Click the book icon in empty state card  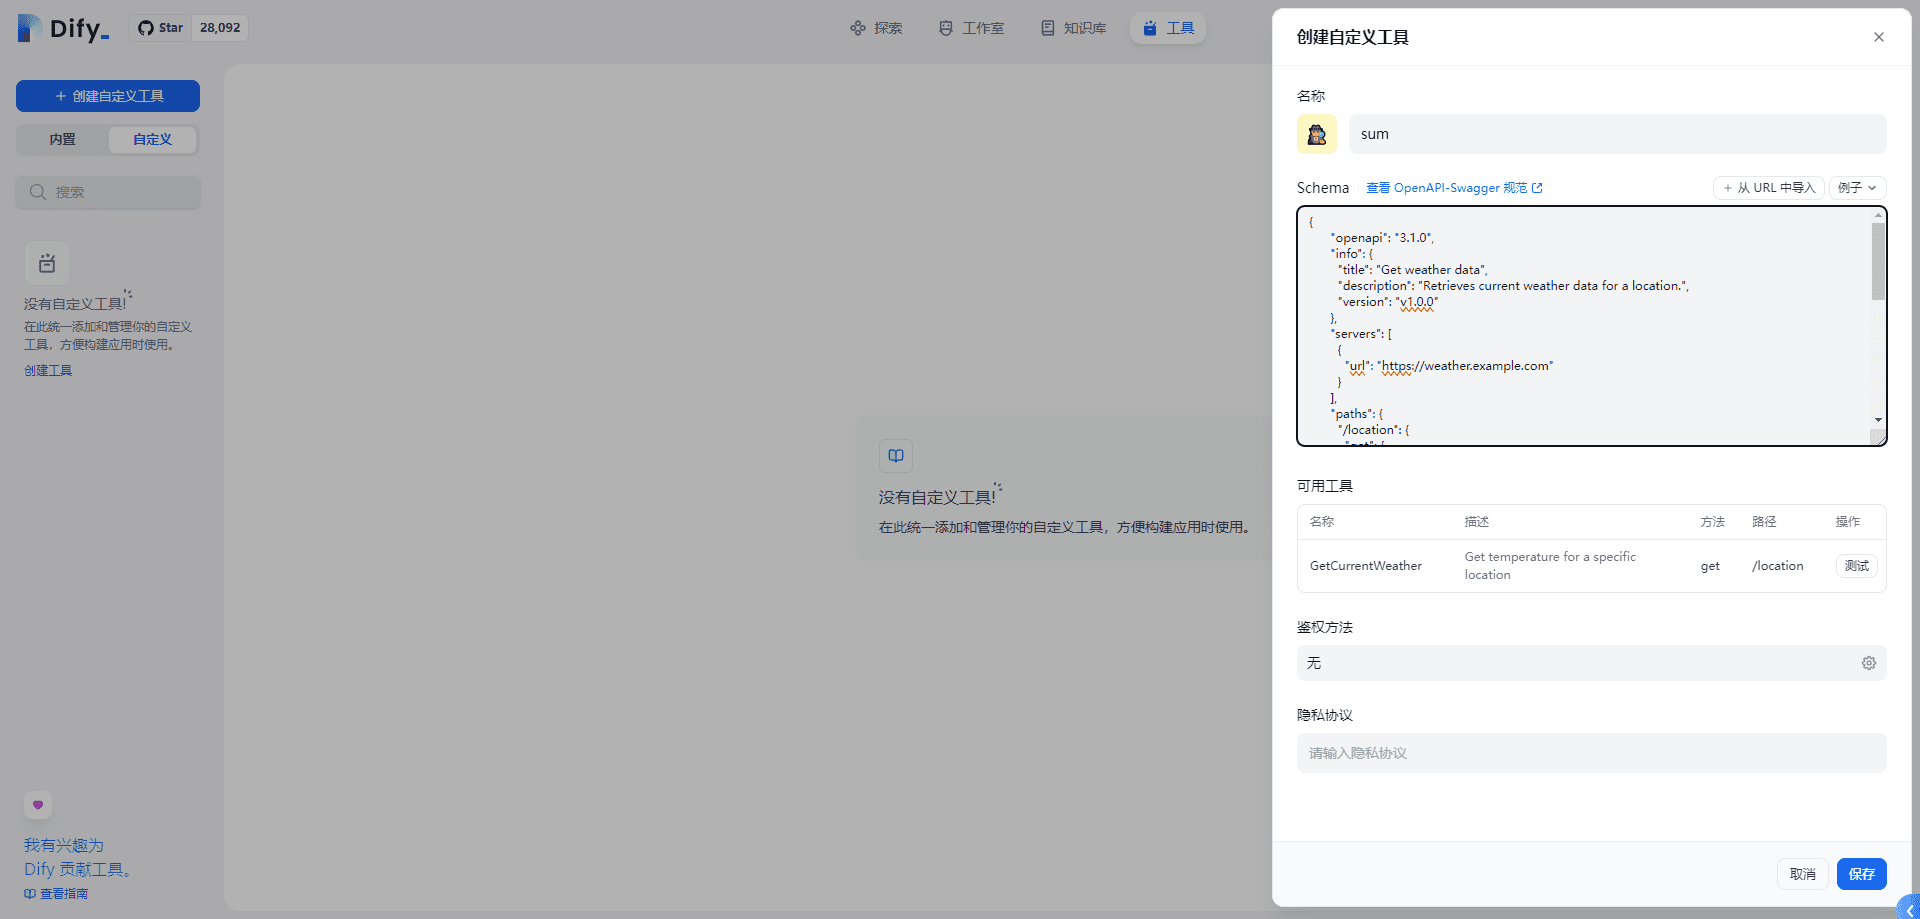(896, 456)
